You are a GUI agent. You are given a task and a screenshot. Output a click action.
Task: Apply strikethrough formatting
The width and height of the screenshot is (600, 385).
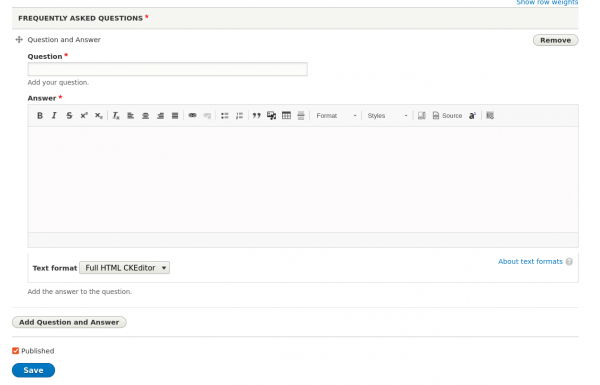click(69, 116)
